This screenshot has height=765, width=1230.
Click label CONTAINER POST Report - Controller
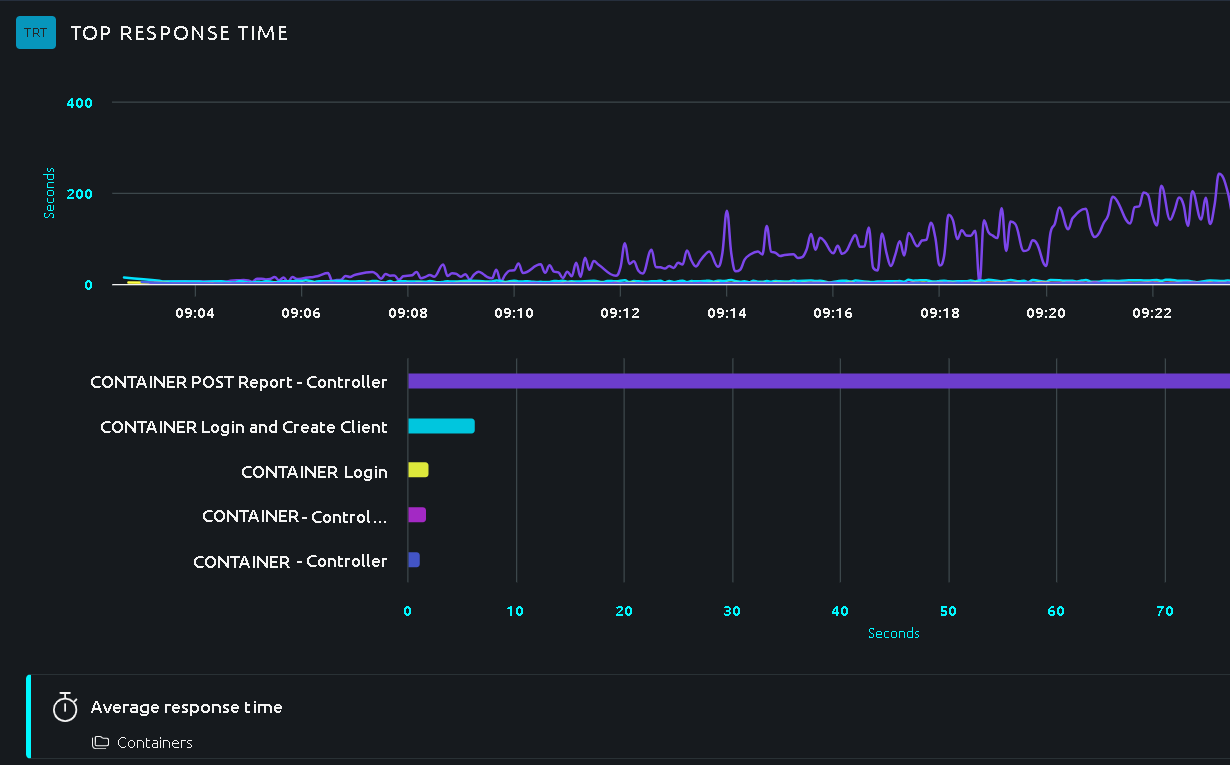click(x=238, y=382)
